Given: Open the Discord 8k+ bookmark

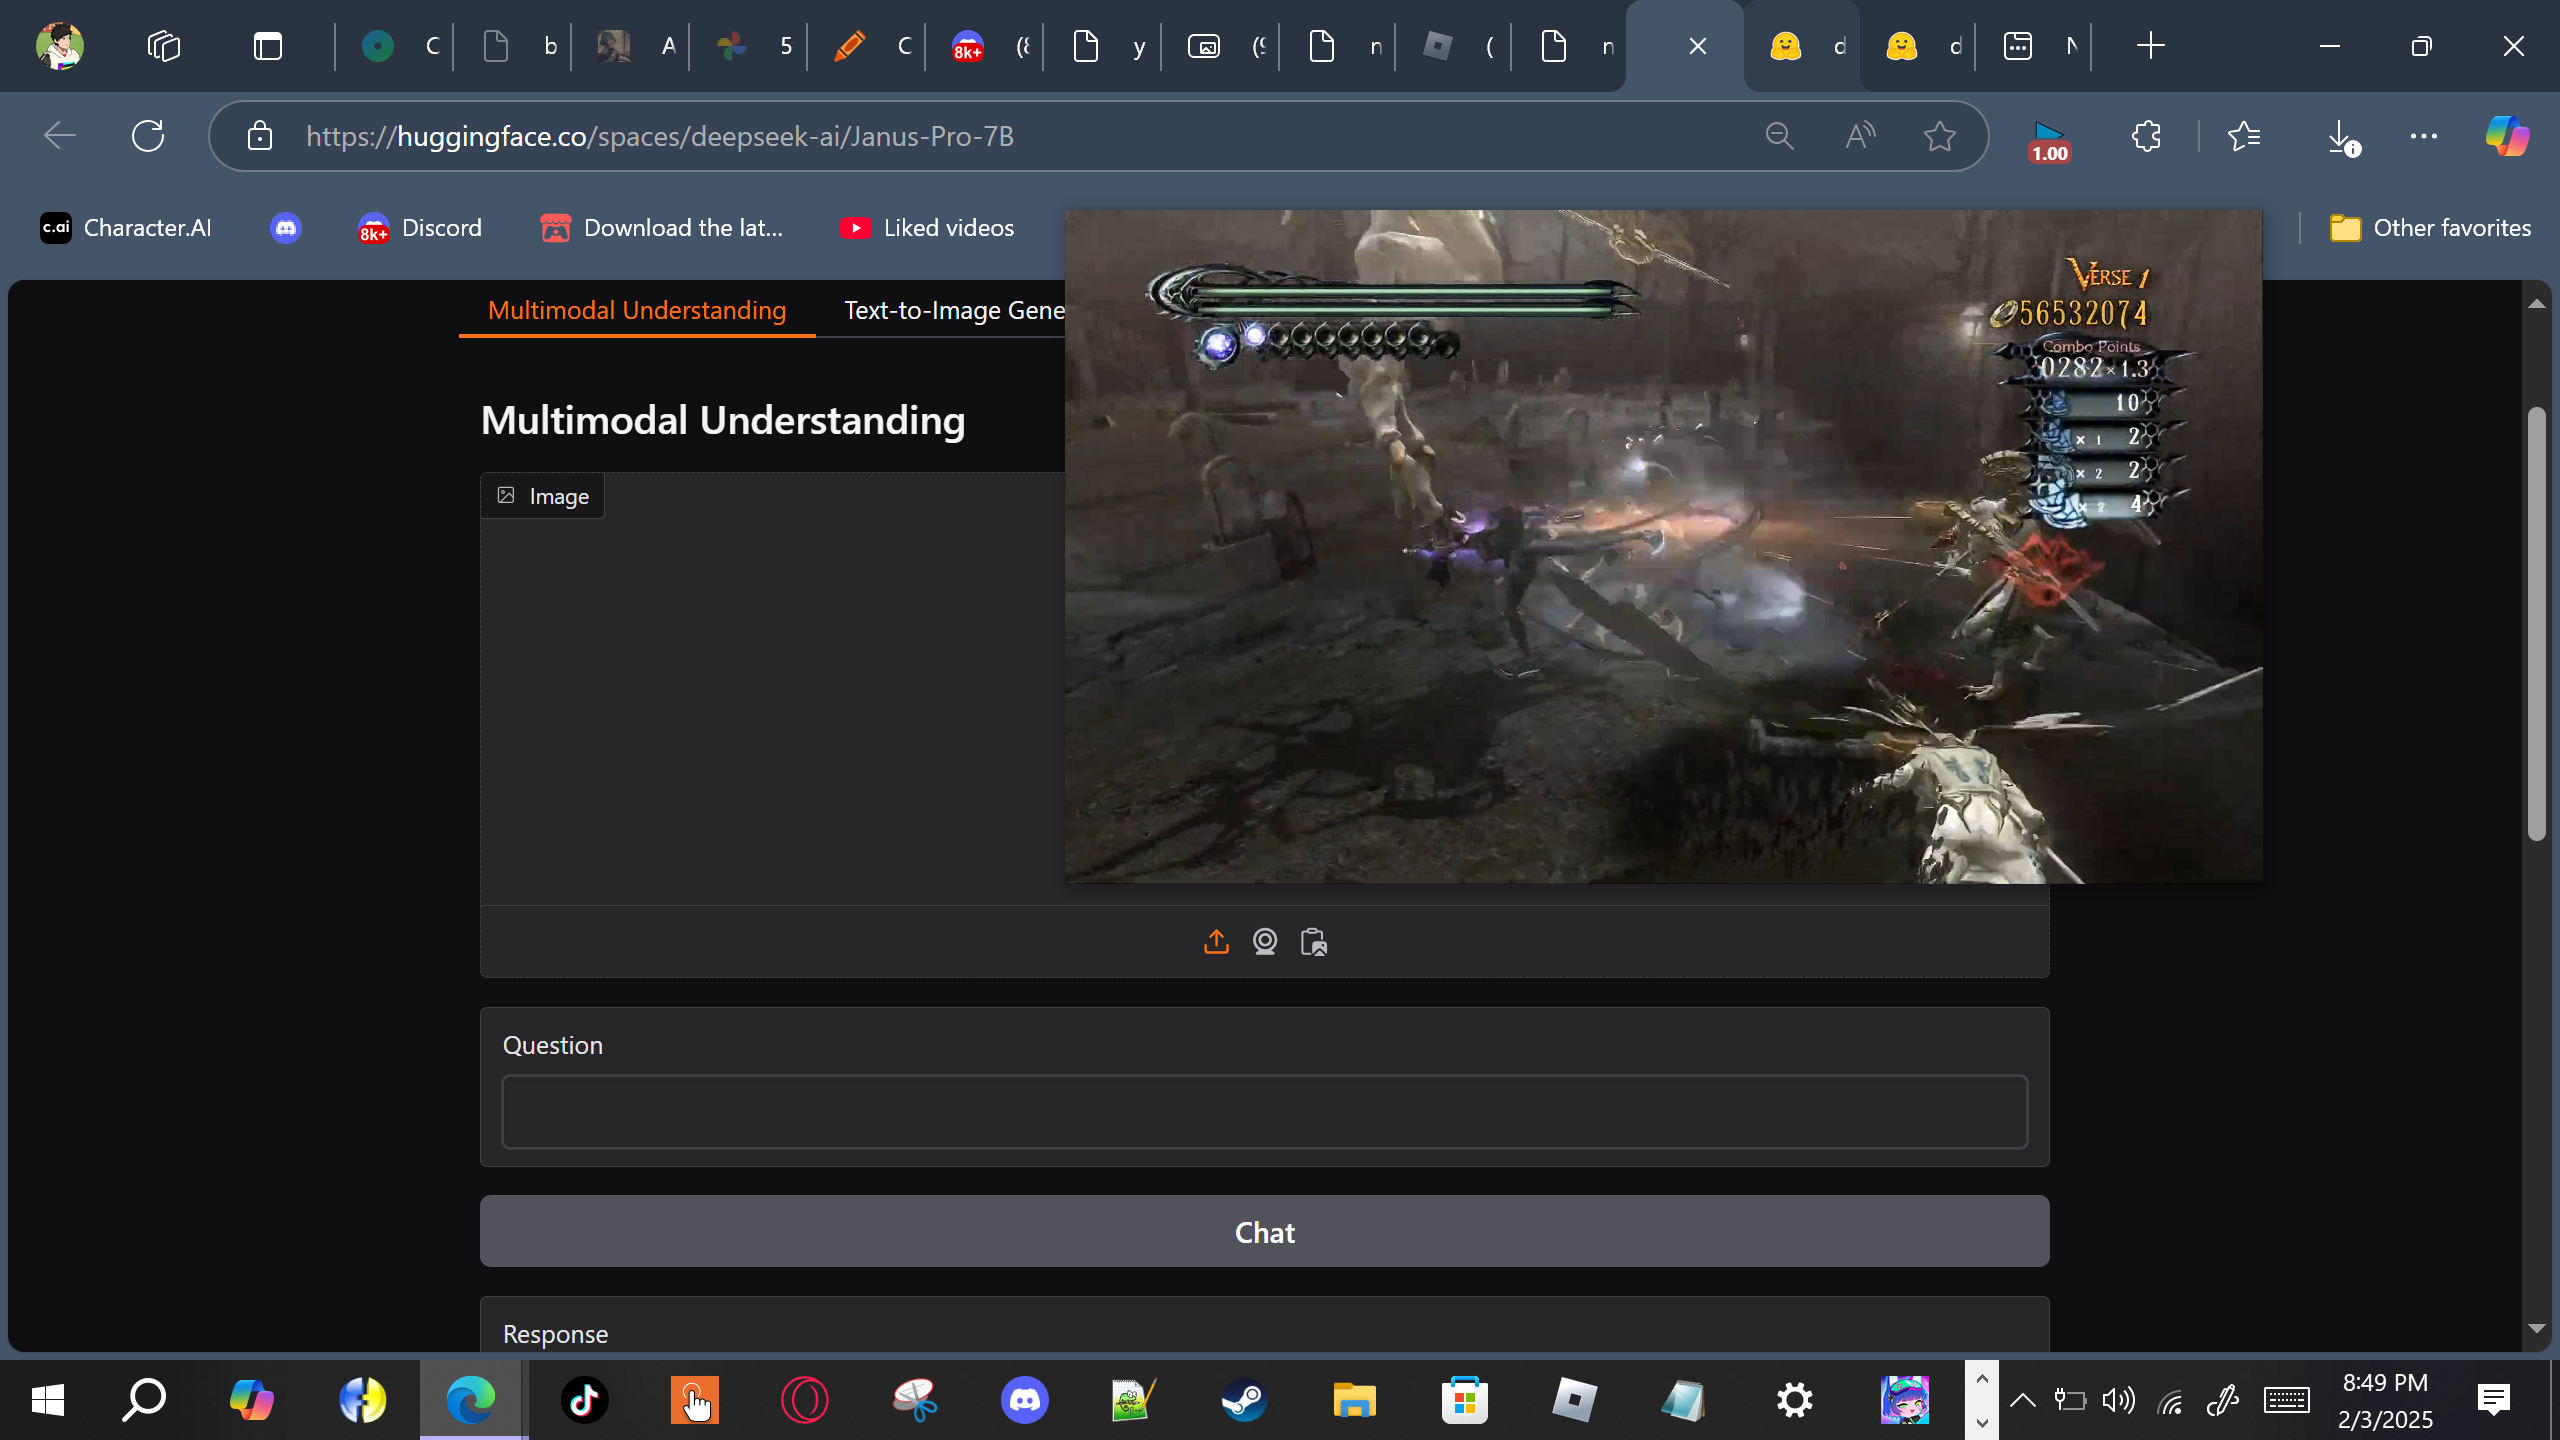Looking at the screenshot, I should point(420,228).
